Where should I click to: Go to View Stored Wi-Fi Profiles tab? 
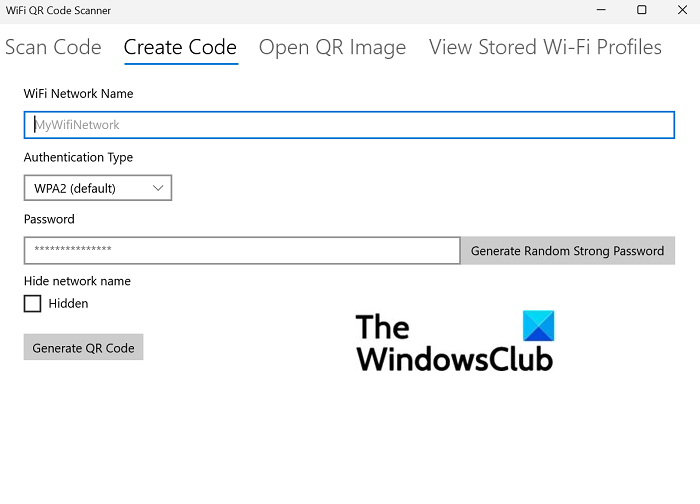click(545, 47)
